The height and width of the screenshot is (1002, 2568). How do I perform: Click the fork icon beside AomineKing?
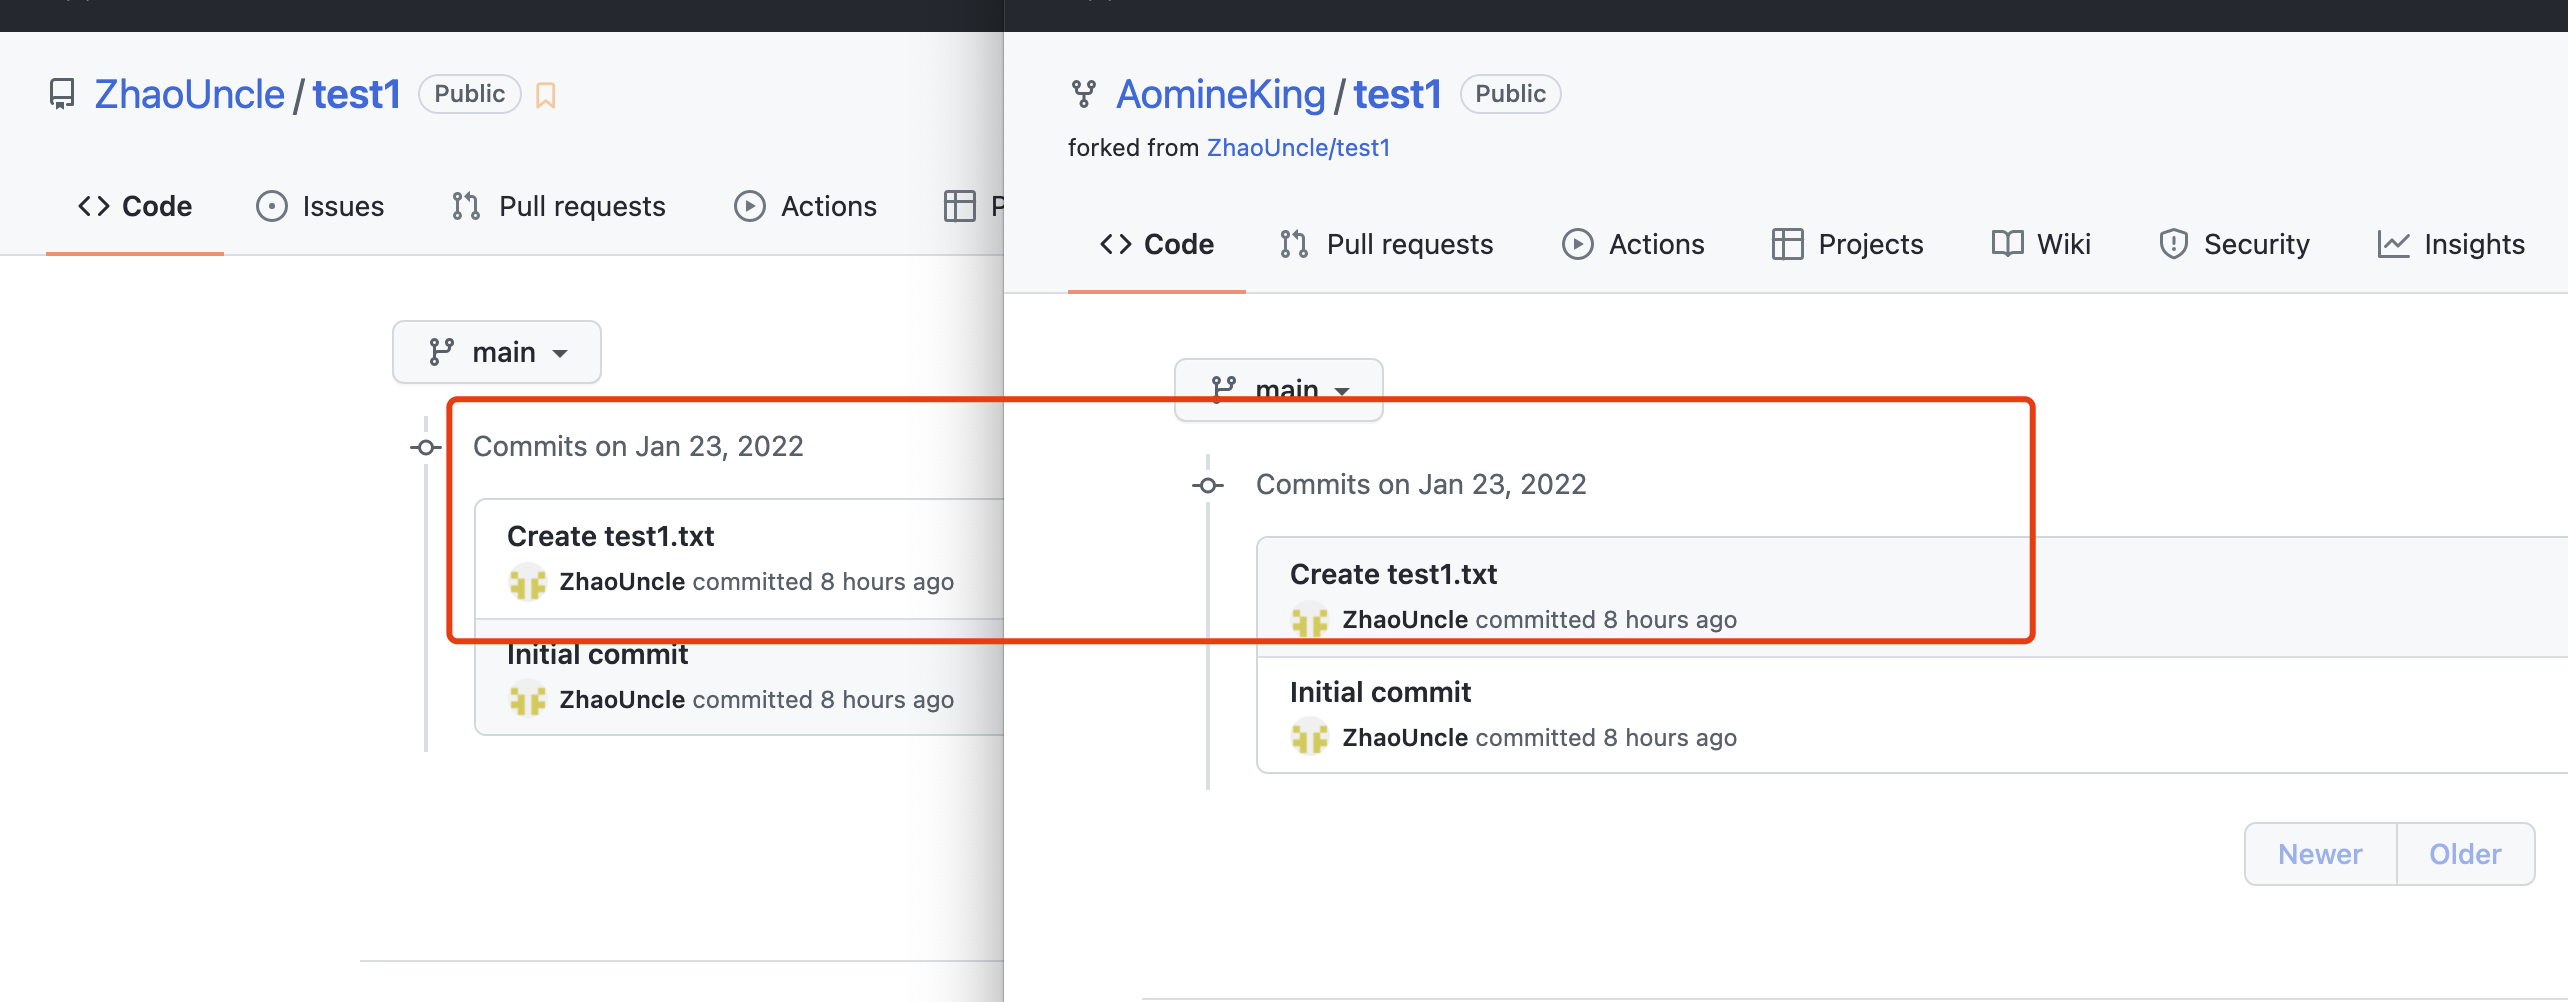click(1083, 94)
